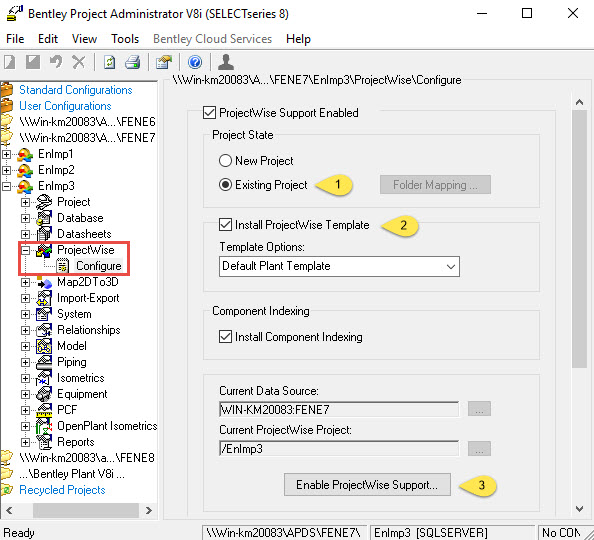Toggle Install Component Indexing checkbox
Screen dimensions: 594x540
[x=225, y=337]
